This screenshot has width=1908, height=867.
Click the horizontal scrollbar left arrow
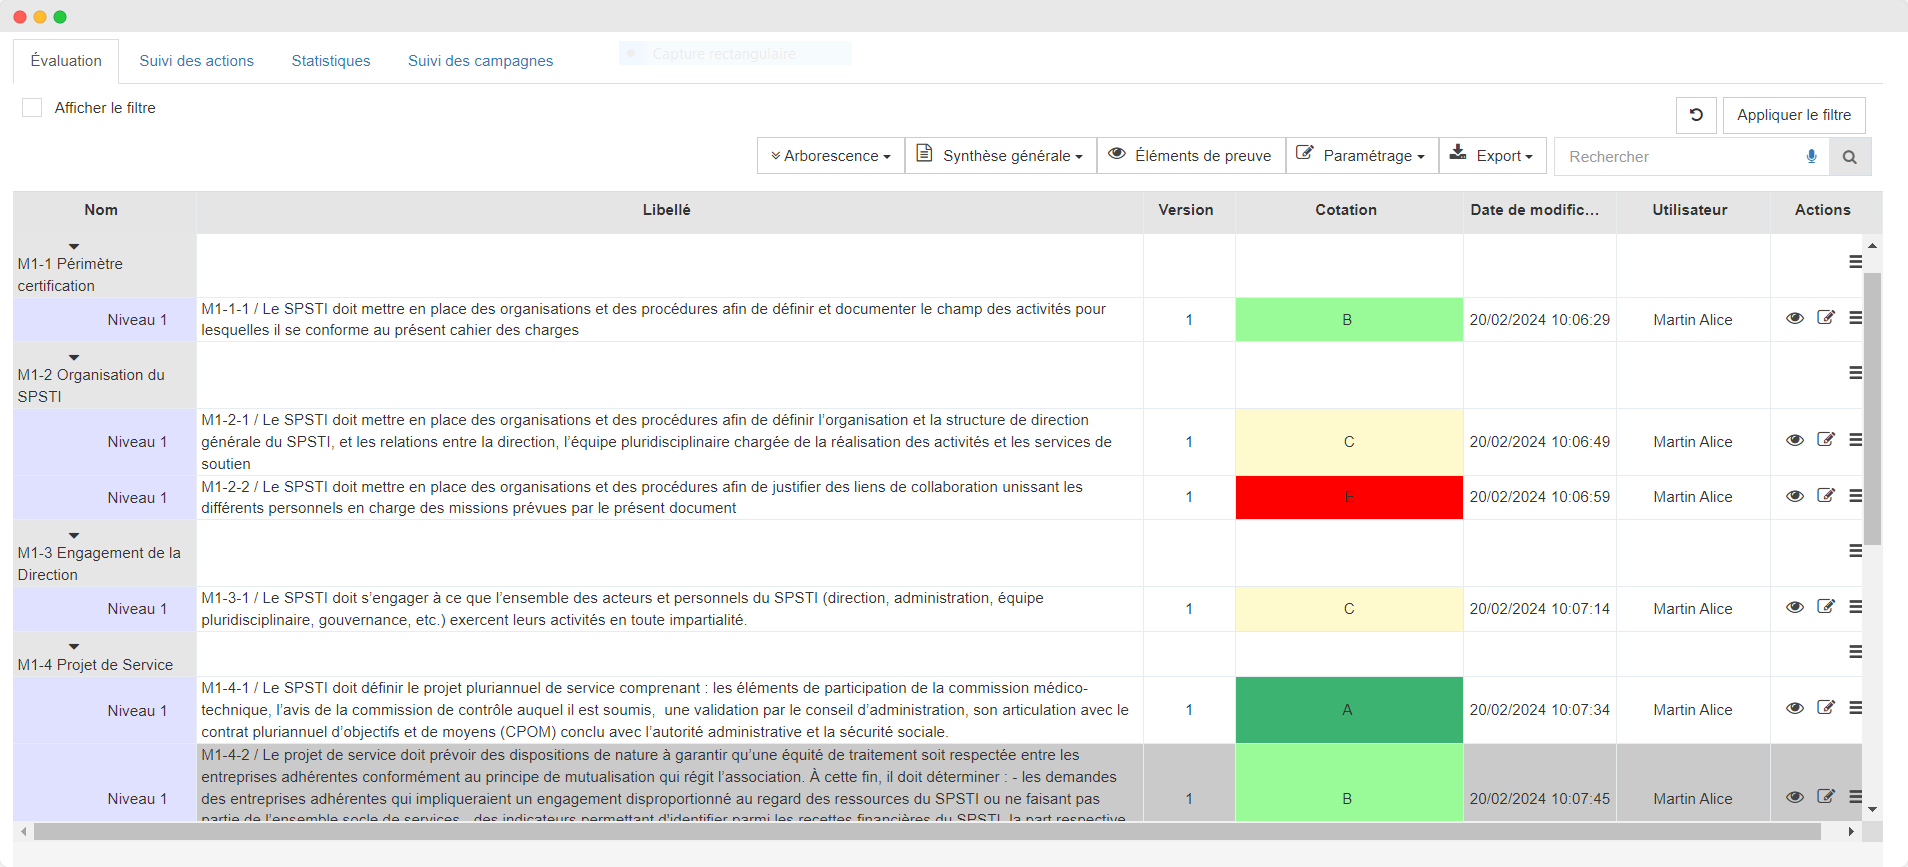(x=24, y=832)
